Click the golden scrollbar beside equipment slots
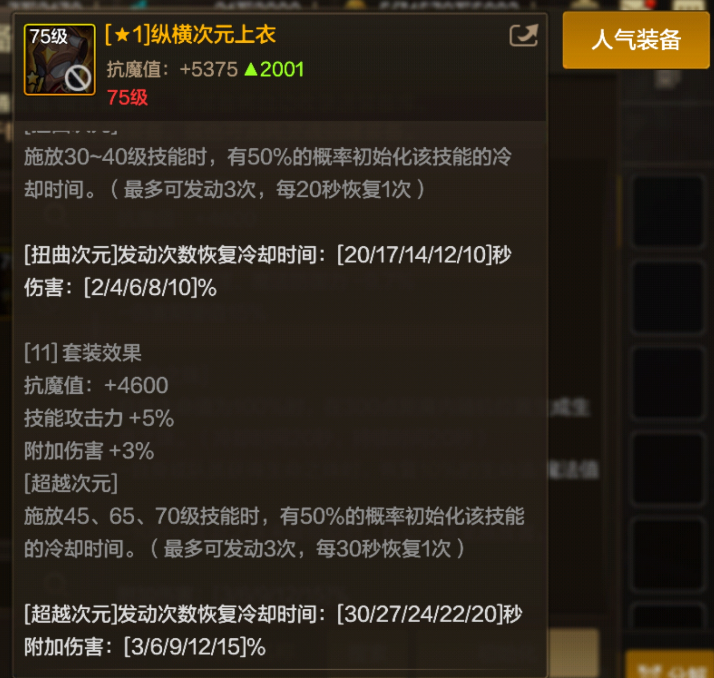Screen dimensions: 714x678 pos(619,212)
